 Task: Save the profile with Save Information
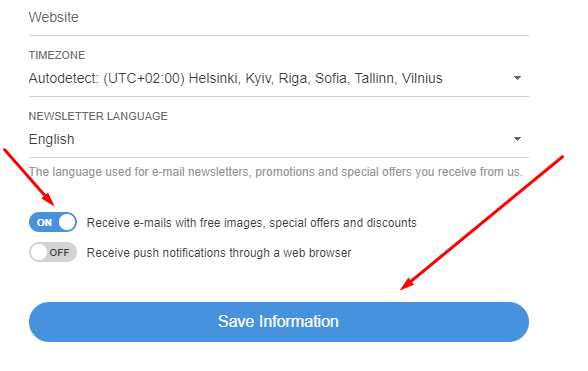coord(279,322)
